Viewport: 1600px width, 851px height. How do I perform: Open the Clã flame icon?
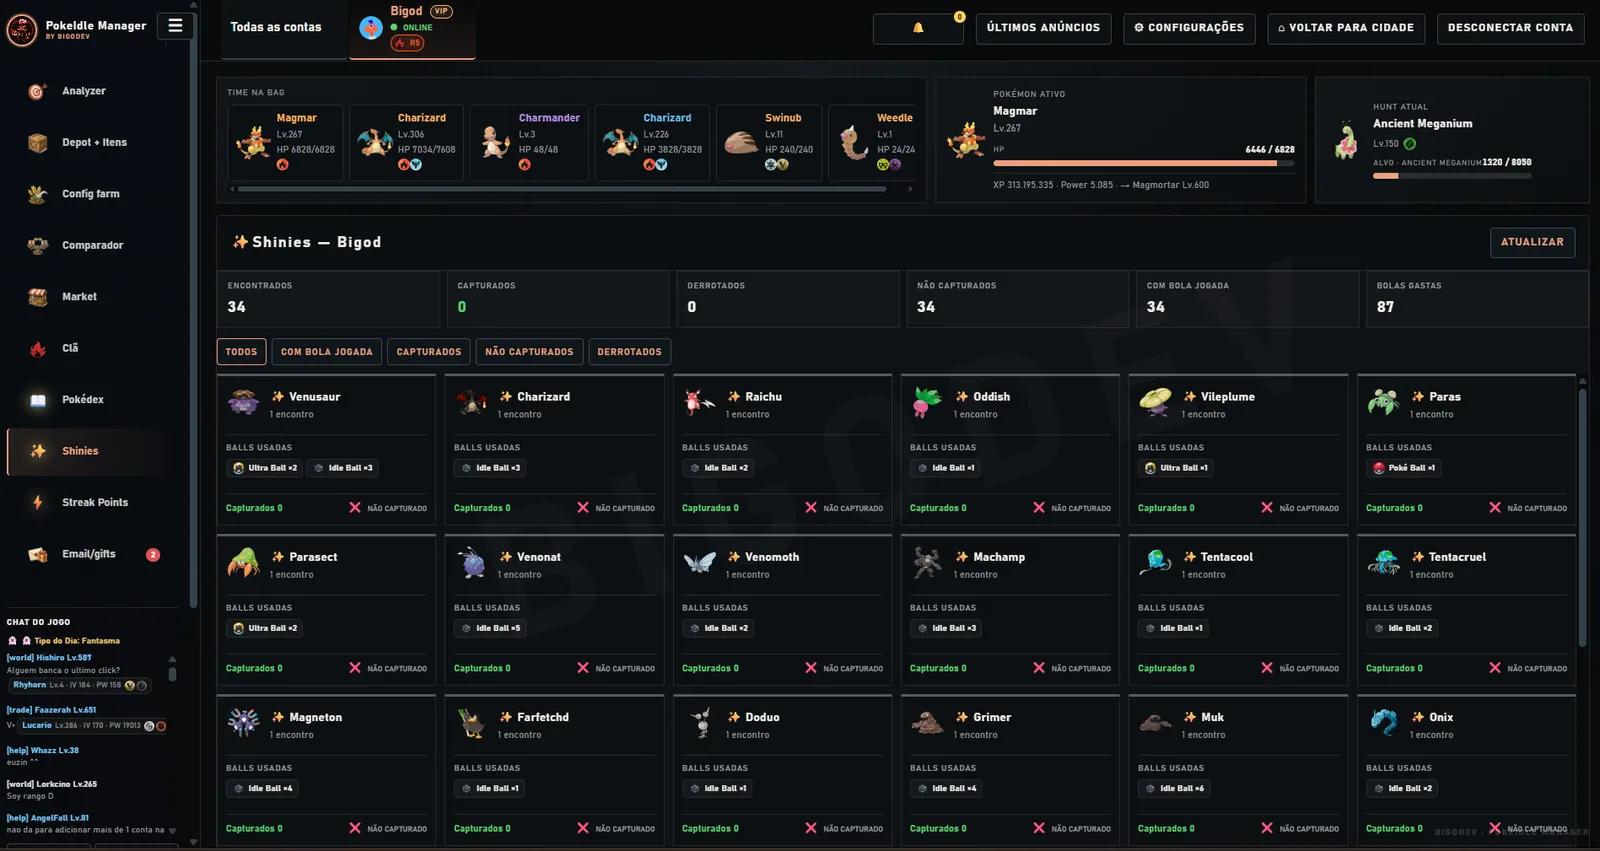click(x=37, y=348)
